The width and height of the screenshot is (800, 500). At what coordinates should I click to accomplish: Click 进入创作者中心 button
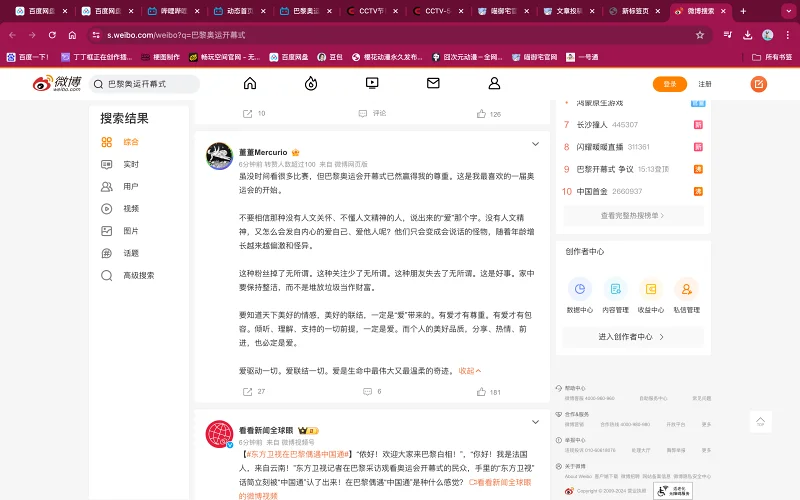(x=633, y=337)
